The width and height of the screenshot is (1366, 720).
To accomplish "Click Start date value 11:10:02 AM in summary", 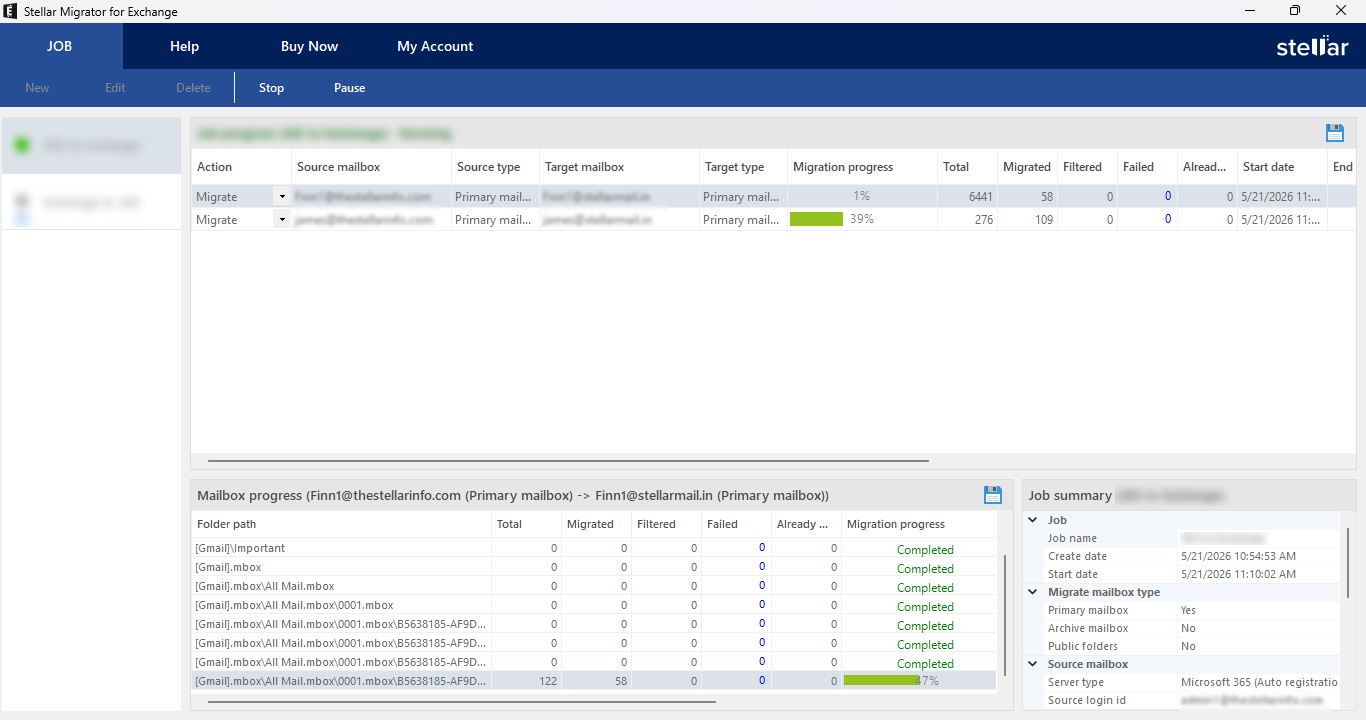I will pyautogui.click(x=1238, y=574).
